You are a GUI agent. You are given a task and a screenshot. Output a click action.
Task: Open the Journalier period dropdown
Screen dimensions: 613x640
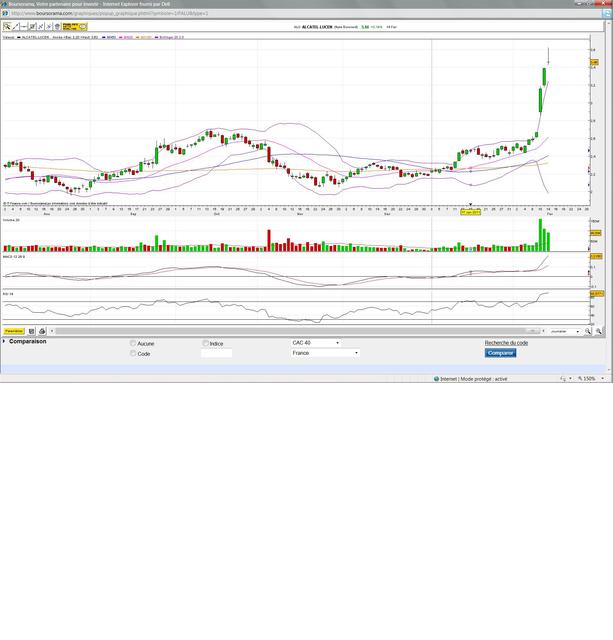coord(565,331)
